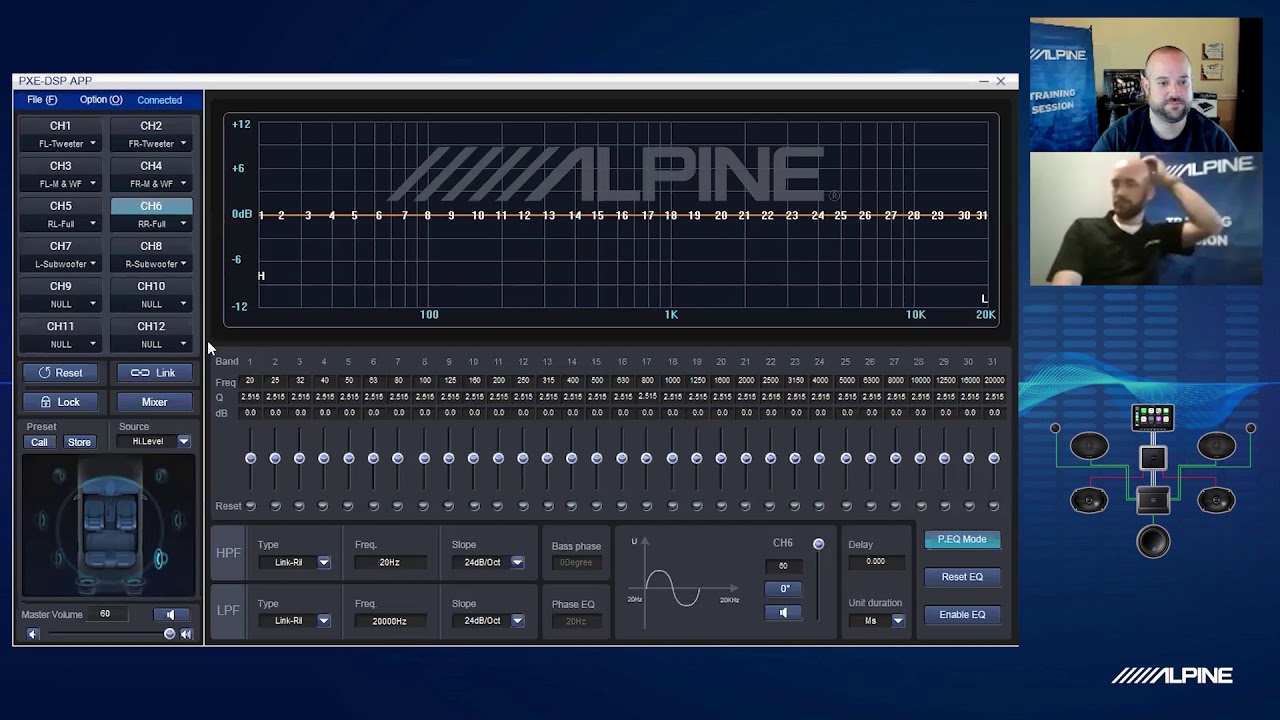1280x720 pixels.
Task: Click the LPF filter label button
Action: click(x=228, y=610)
